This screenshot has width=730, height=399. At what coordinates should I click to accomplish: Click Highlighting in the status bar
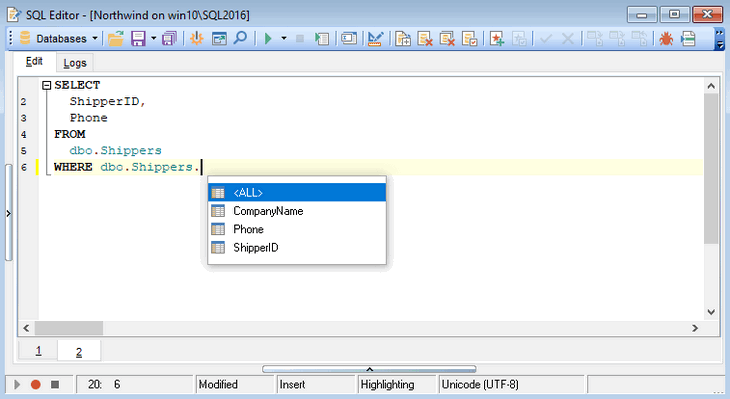click(397, 385)
